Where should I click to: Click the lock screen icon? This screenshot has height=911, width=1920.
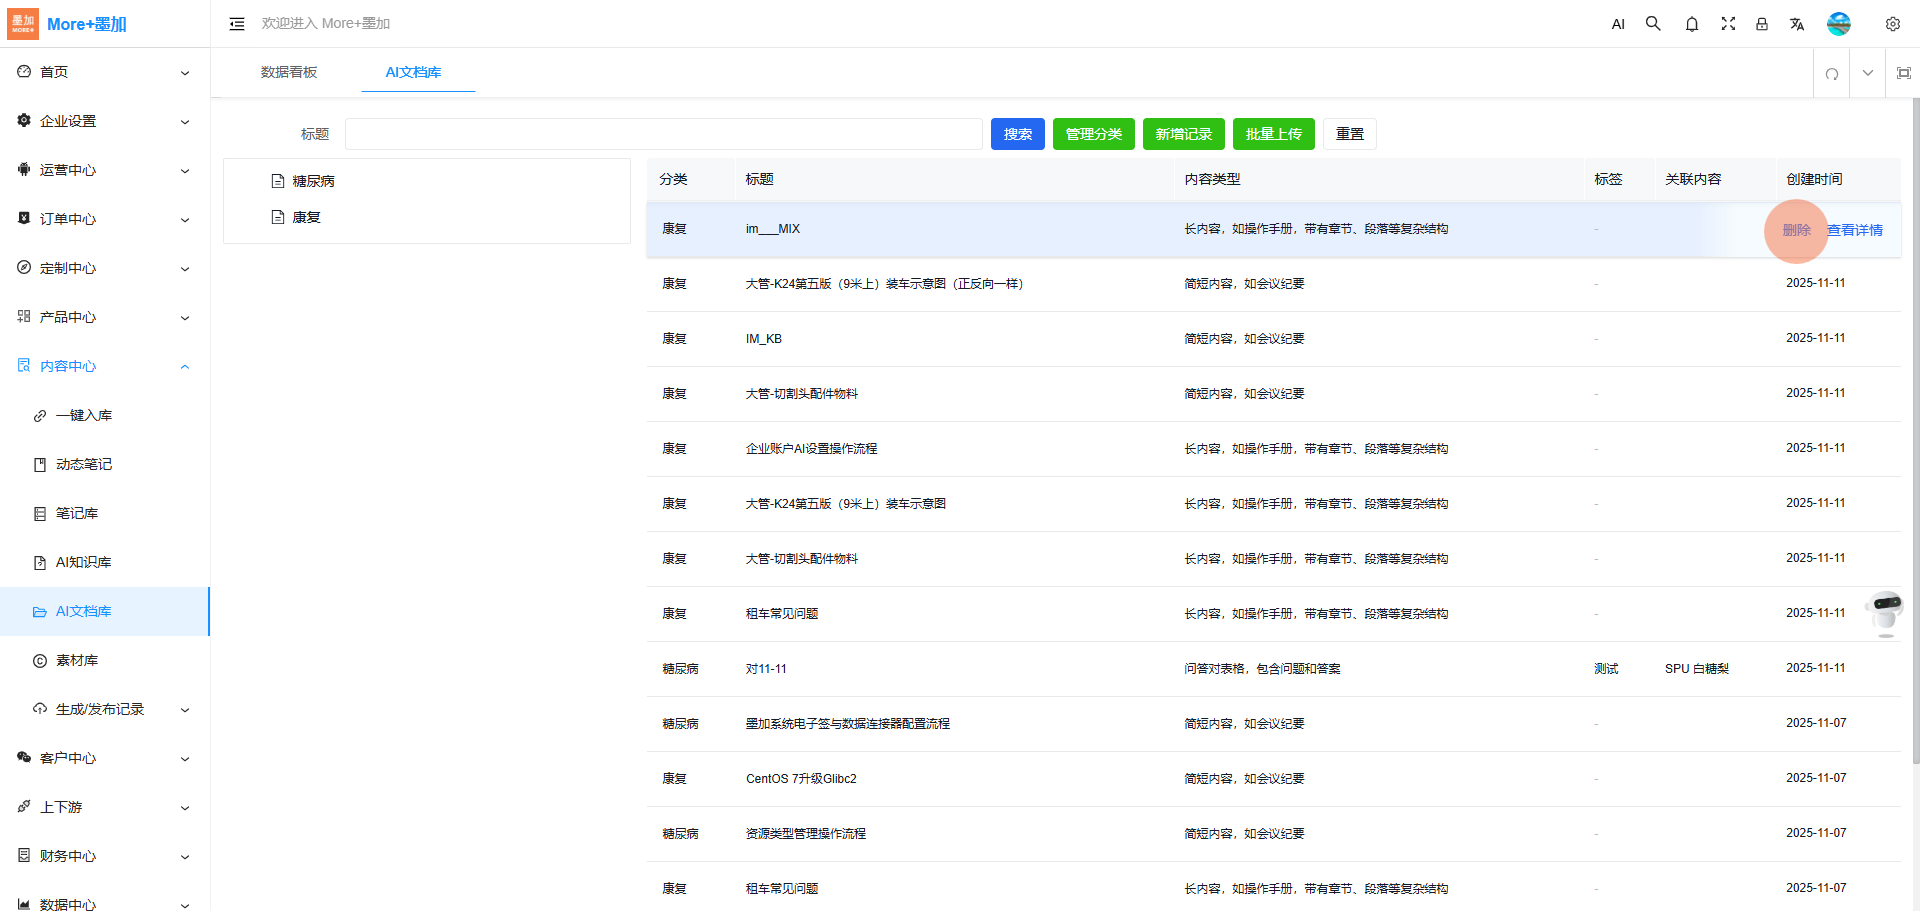(x=1762, y=24)
